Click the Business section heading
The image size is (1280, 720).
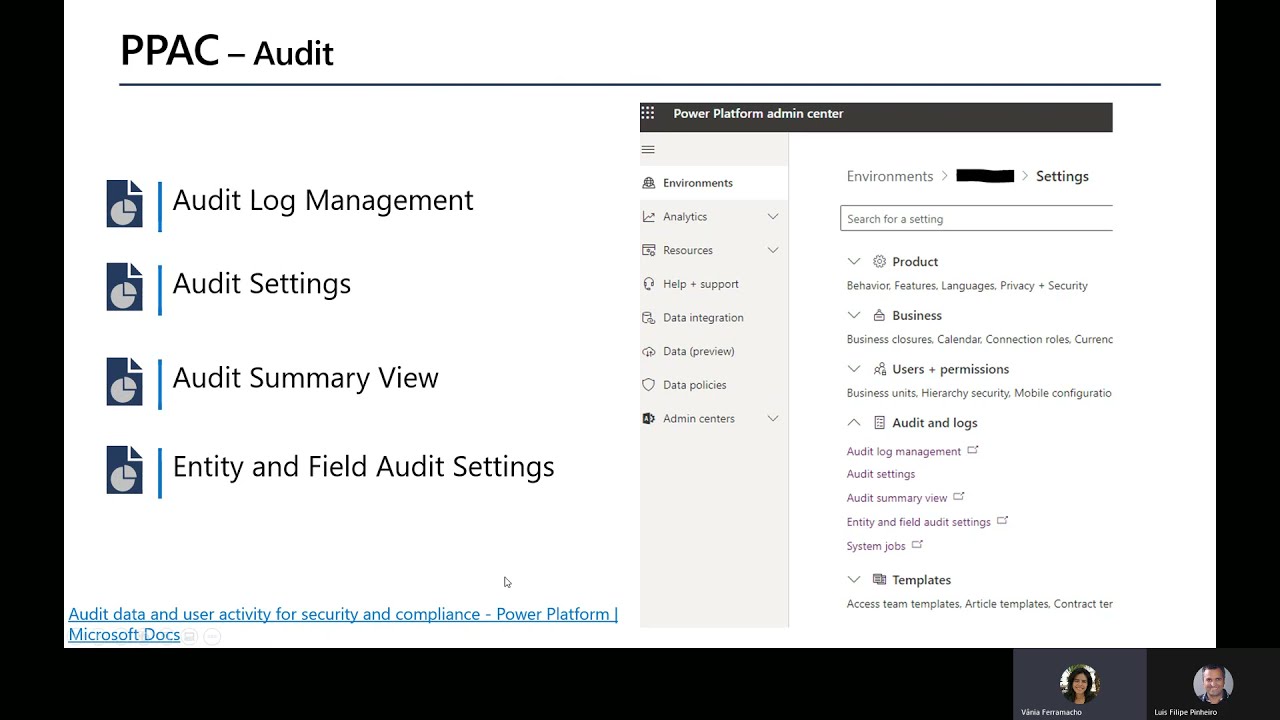917,315
